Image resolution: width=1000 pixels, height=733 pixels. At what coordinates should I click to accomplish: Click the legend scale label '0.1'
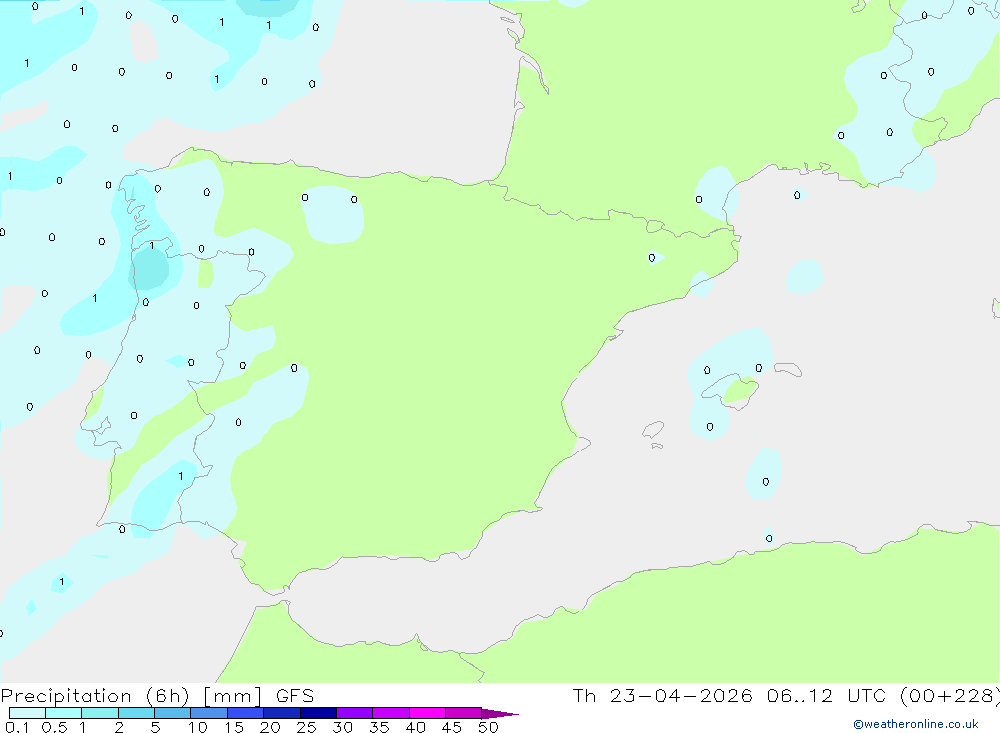[x=17, y=727]
